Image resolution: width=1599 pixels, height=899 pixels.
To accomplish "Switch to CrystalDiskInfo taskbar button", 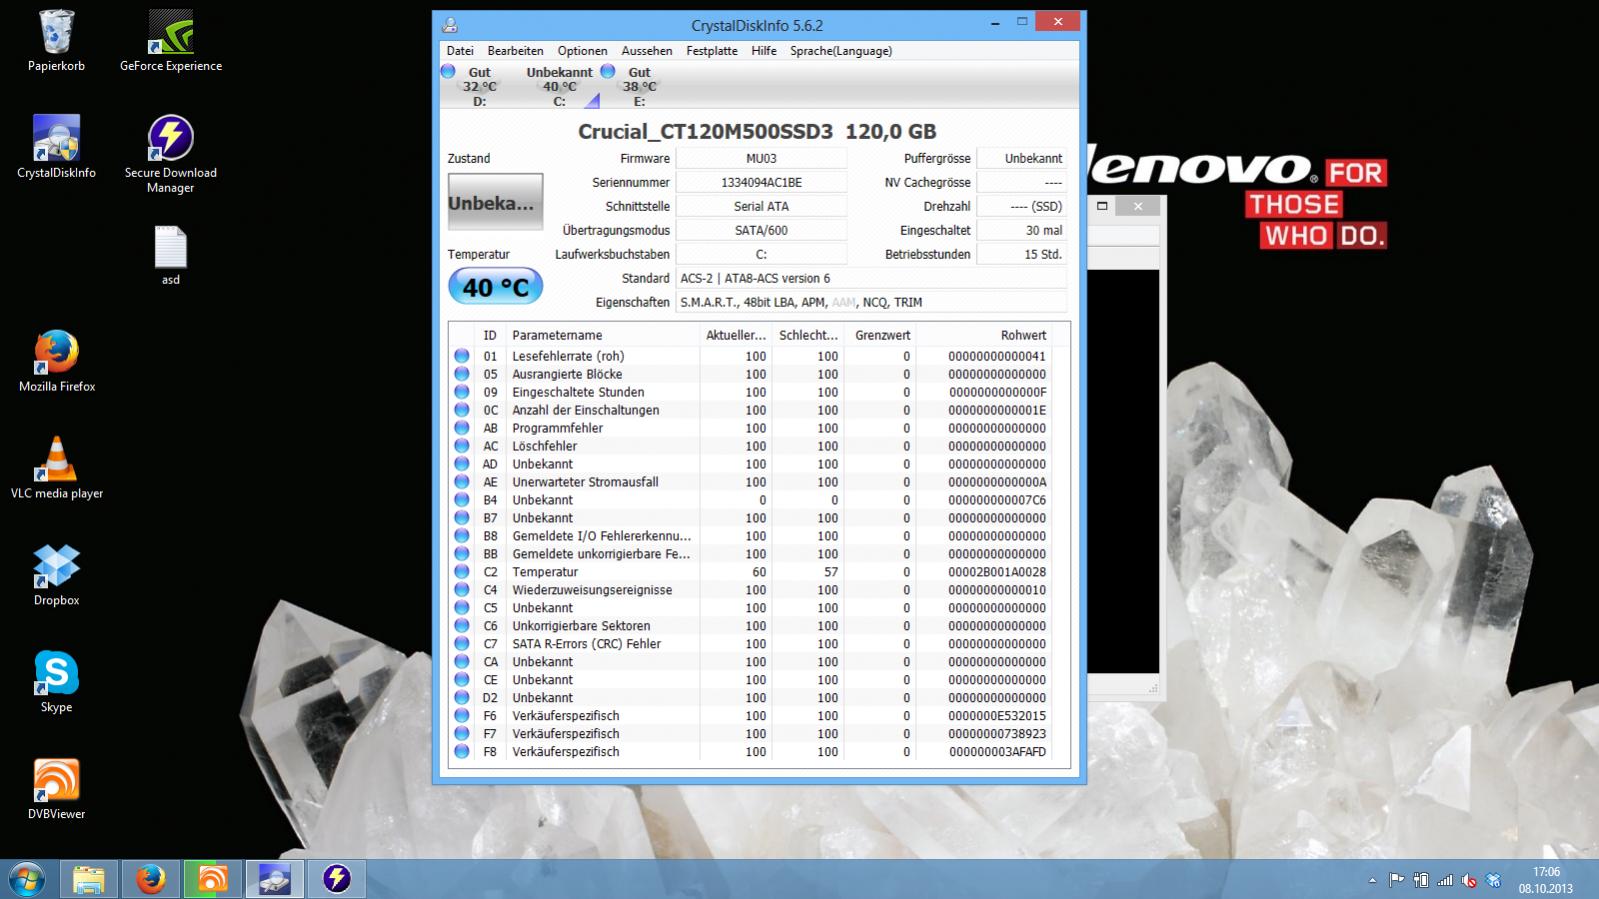I will pyautogui.click(x=275, y=879).
